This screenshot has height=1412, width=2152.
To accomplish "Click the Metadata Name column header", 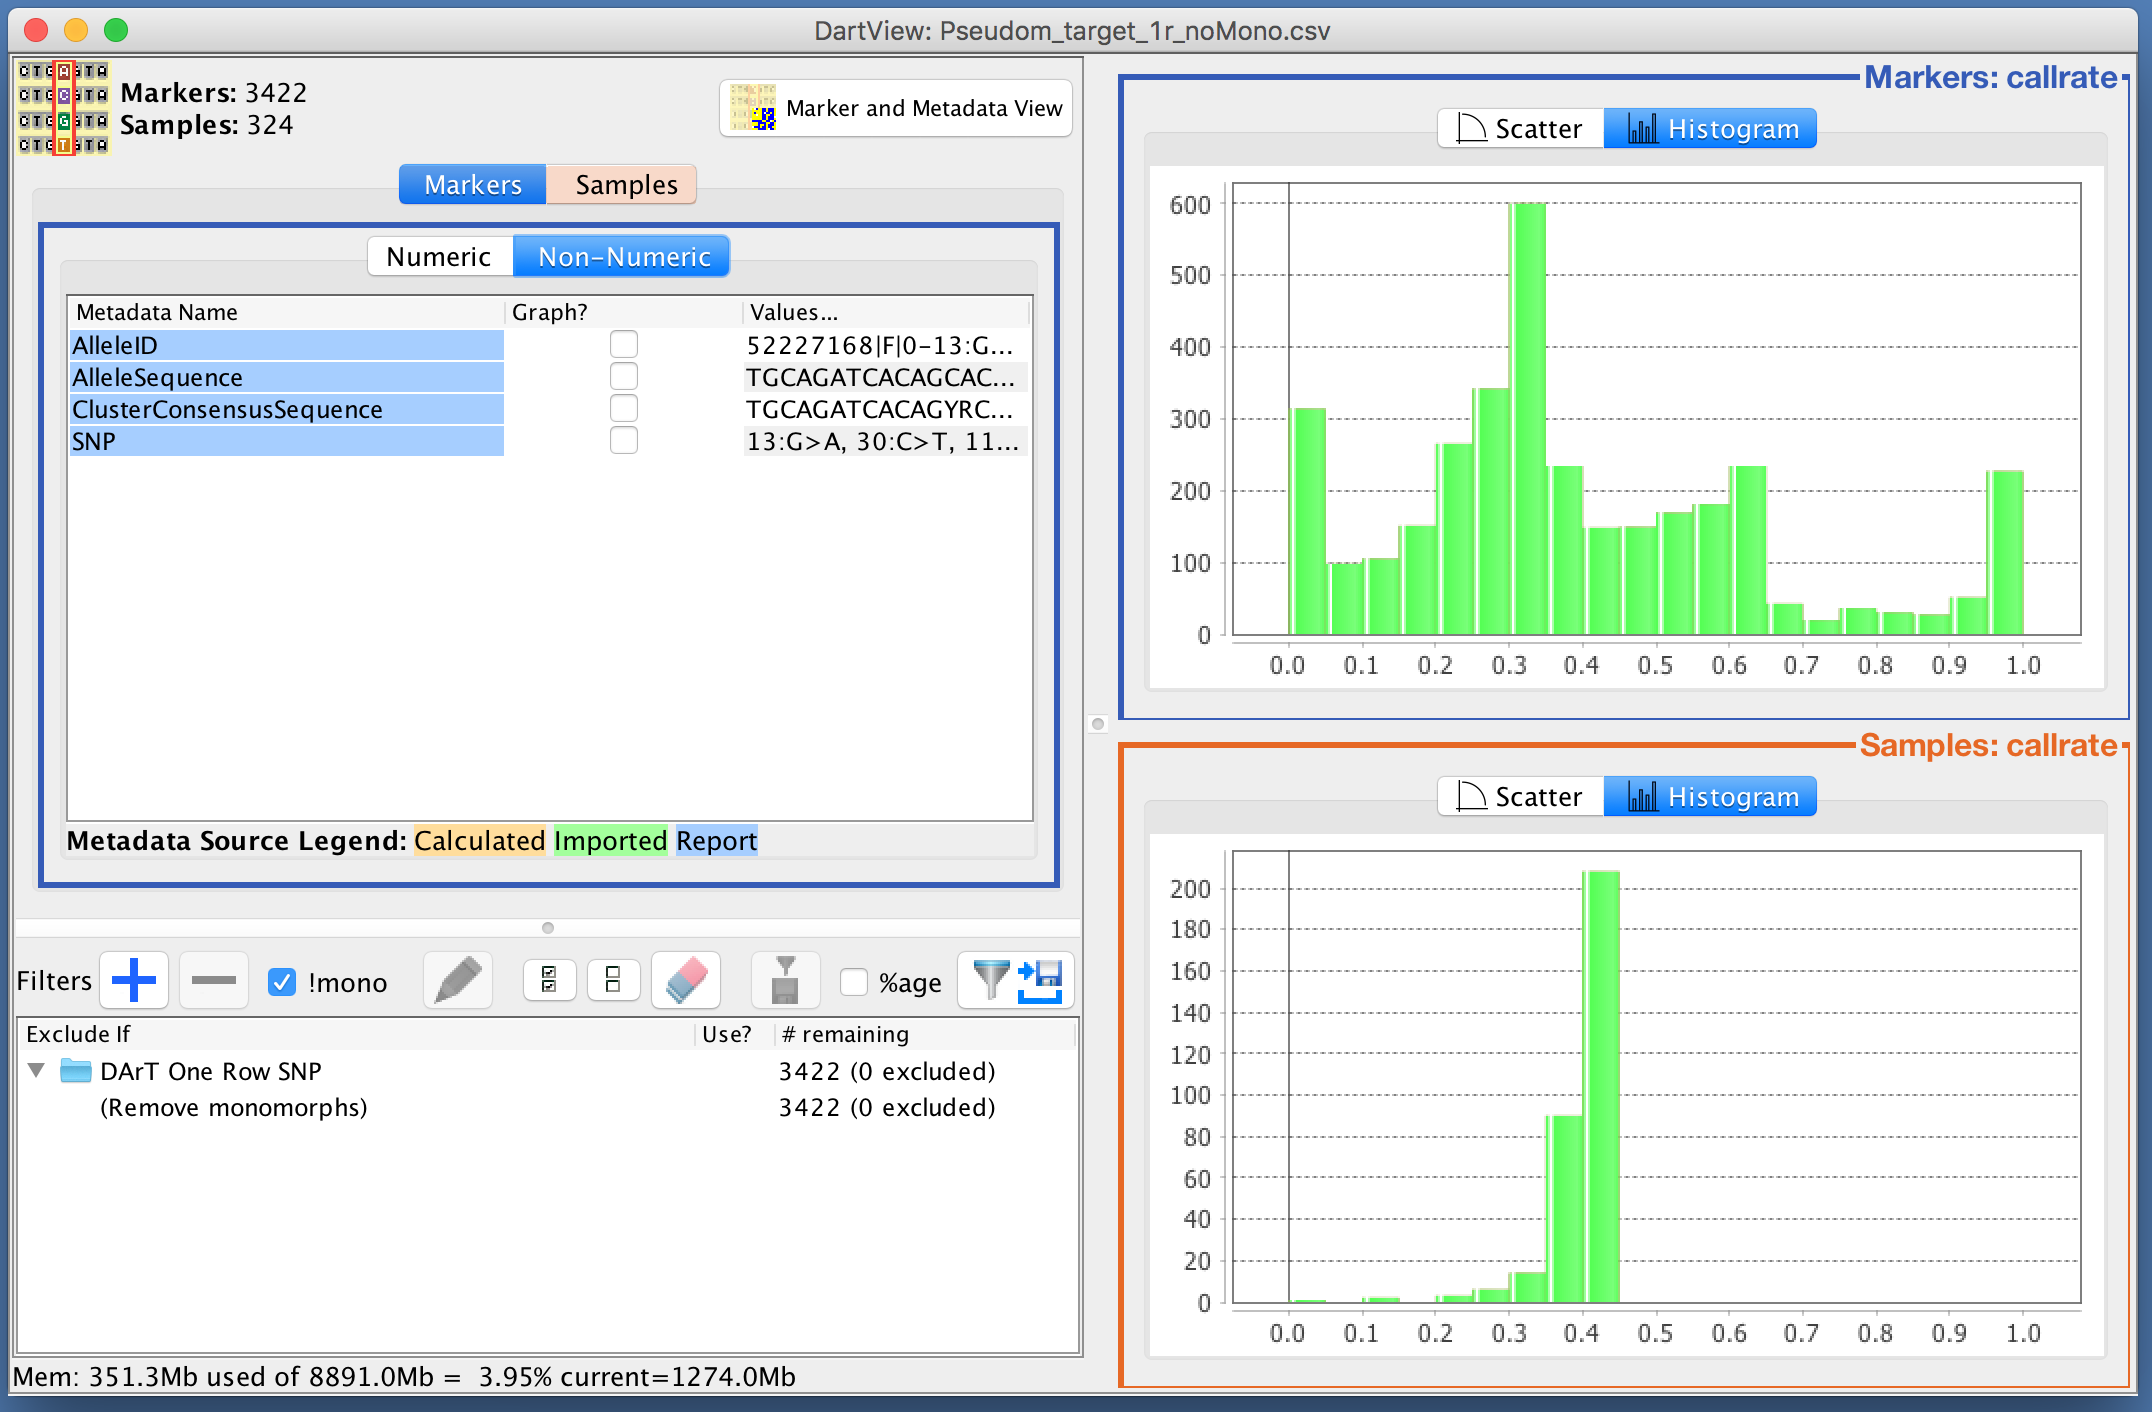I will click(x=286, y=312).
